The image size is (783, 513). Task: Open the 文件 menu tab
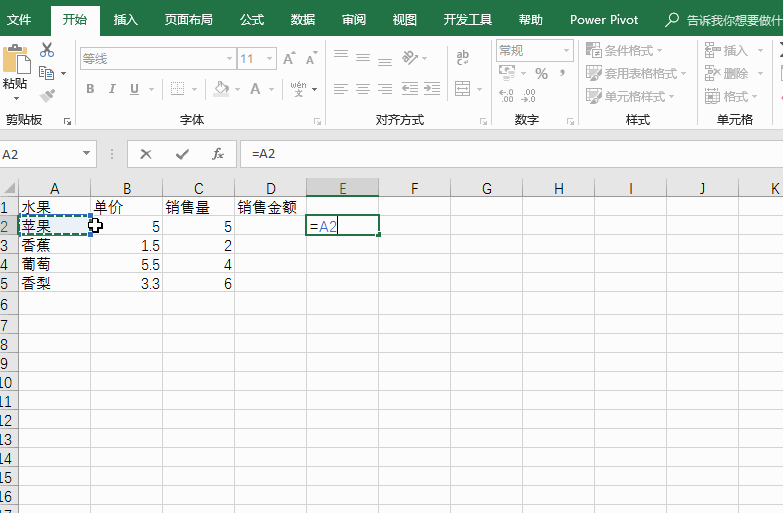pyautogui.click(x=19, y=19)
